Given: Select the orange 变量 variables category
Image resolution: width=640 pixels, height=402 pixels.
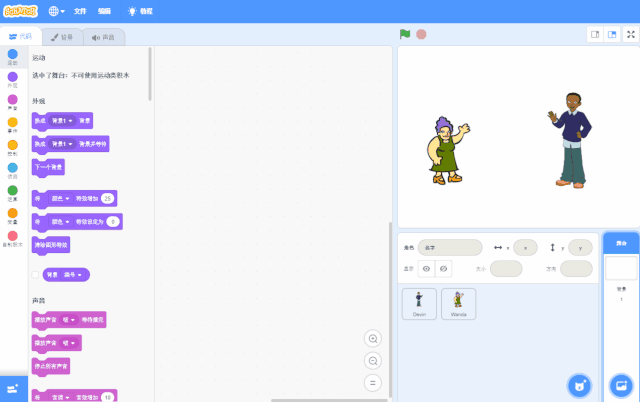Looking at the screenshot, I should 13,216.
